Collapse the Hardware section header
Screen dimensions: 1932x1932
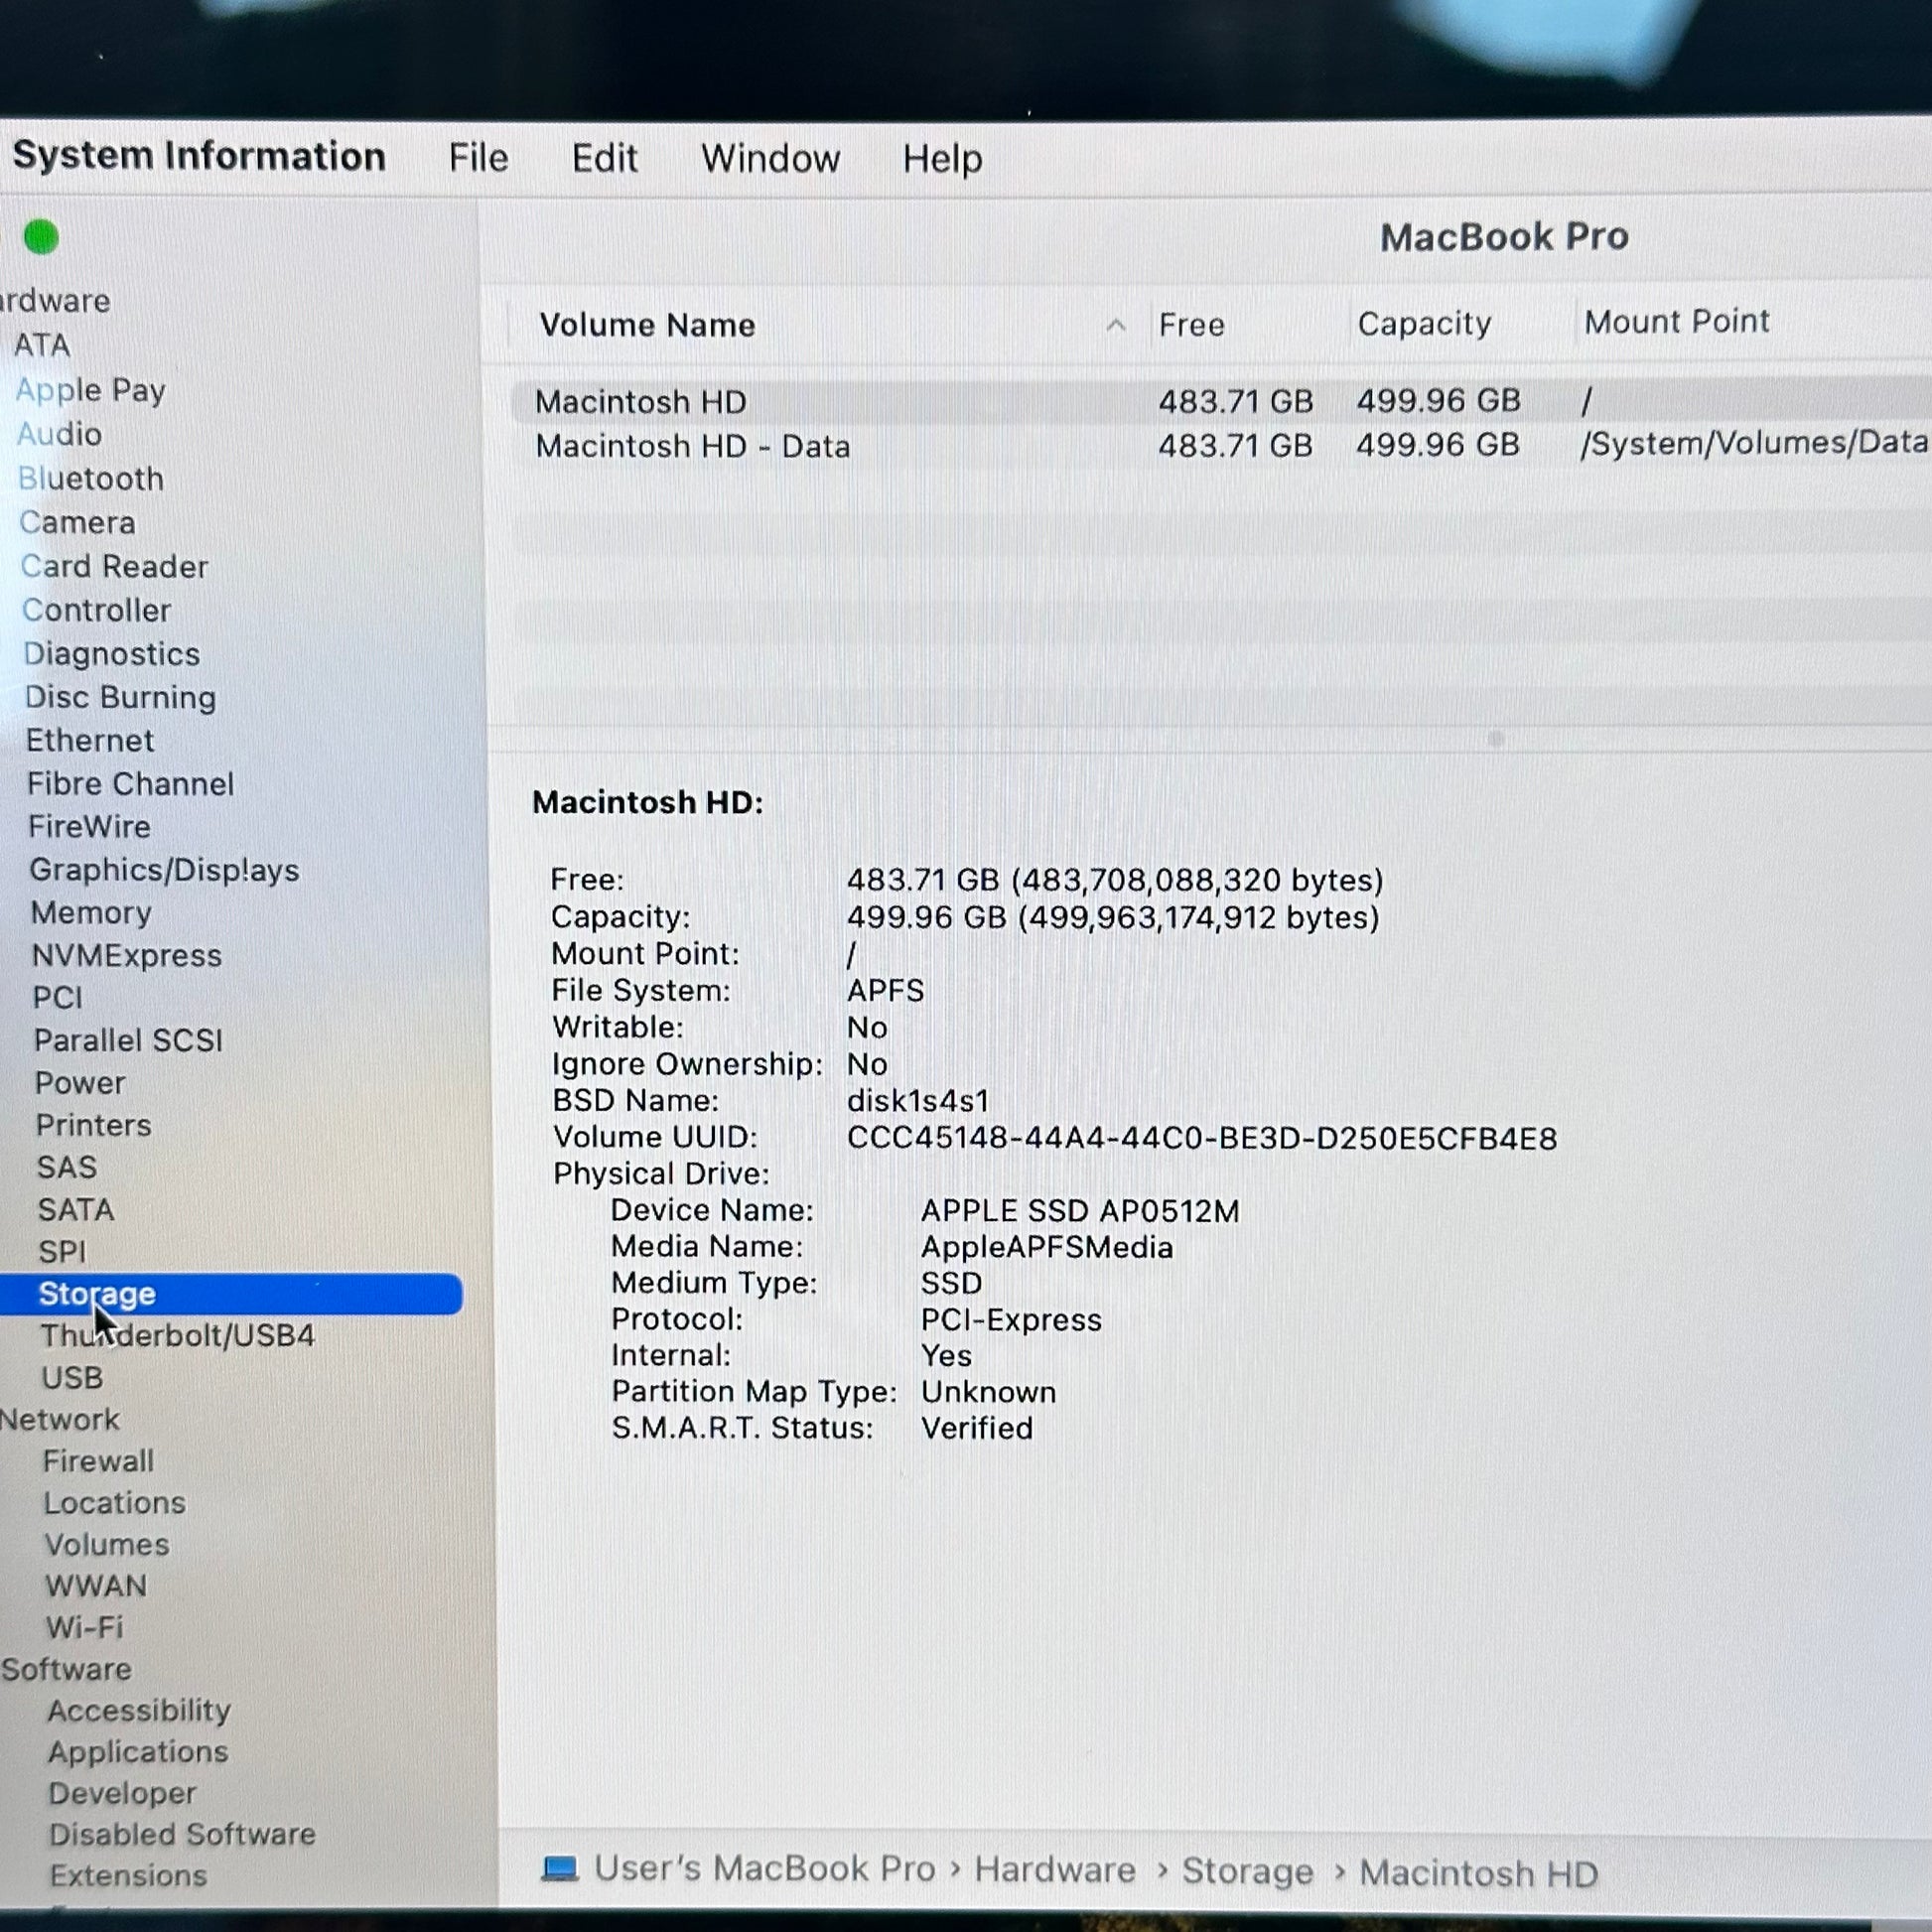(55, 300)
